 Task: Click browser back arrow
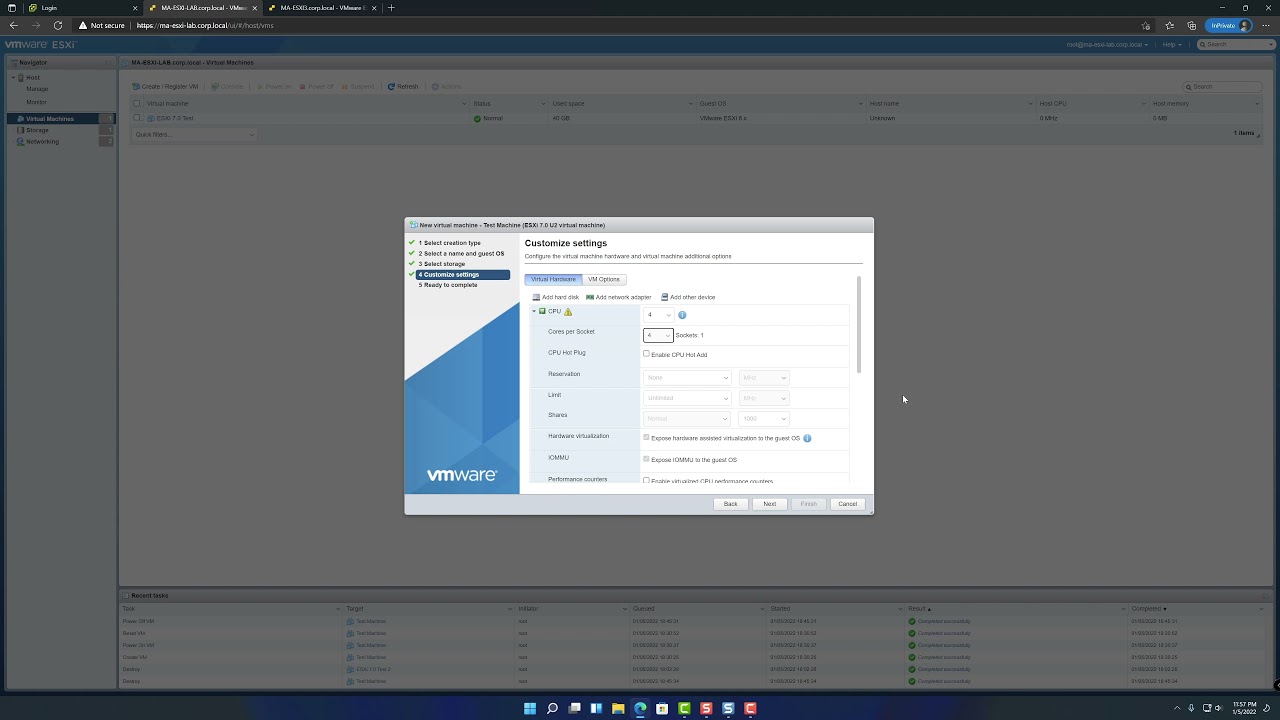[13, 25]
